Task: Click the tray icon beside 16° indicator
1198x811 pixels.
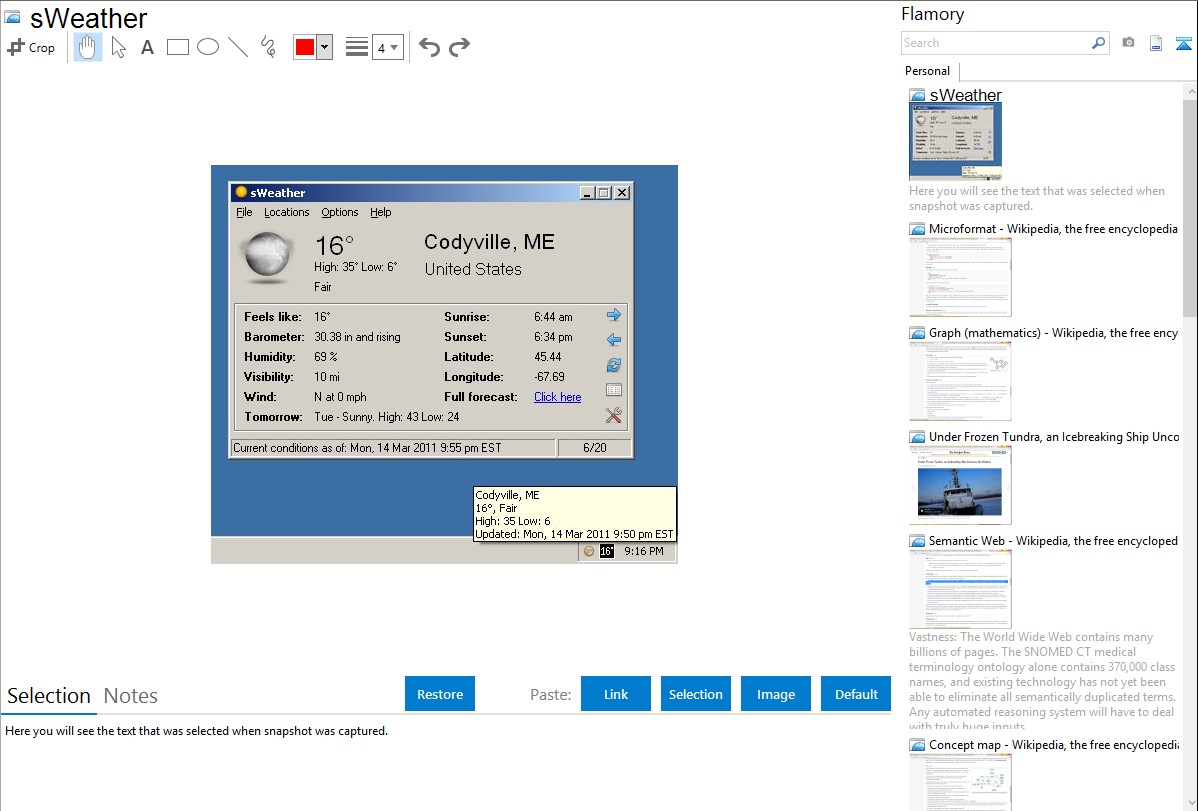Action: point(589,551)
